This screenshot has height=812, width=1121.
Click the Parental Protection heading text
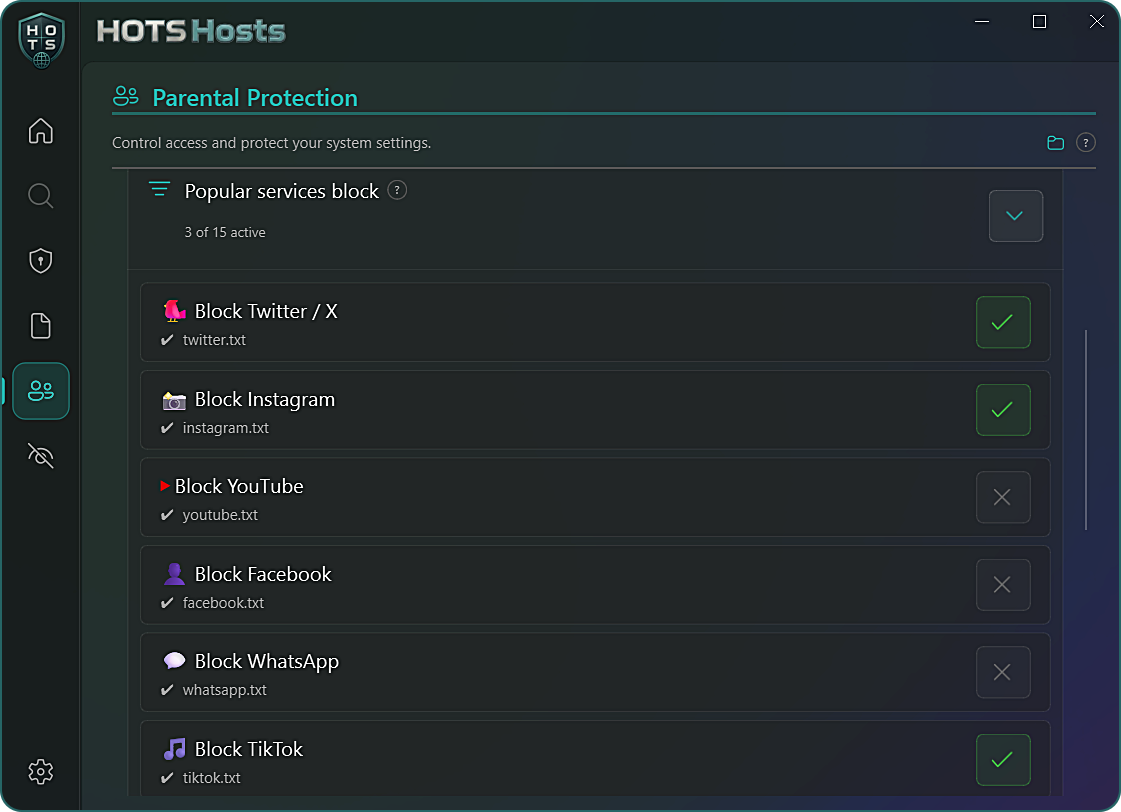255,98
